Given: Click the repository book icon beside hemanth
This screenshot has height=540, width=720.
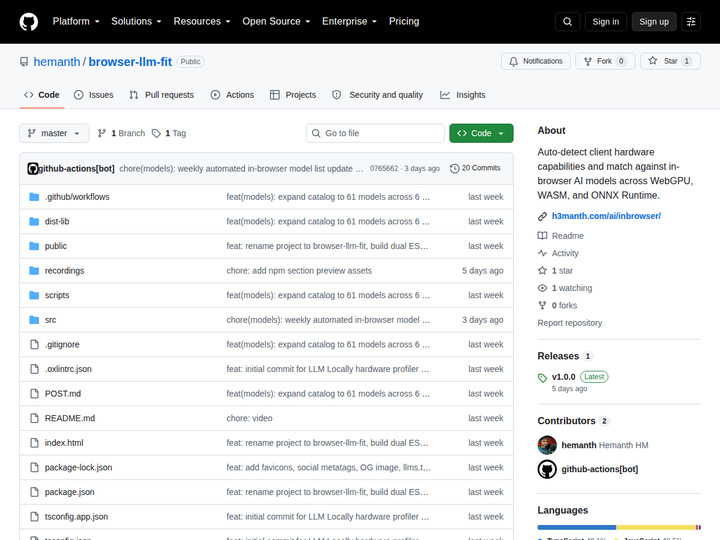Looking at the screenshot, I should (24, 62).
